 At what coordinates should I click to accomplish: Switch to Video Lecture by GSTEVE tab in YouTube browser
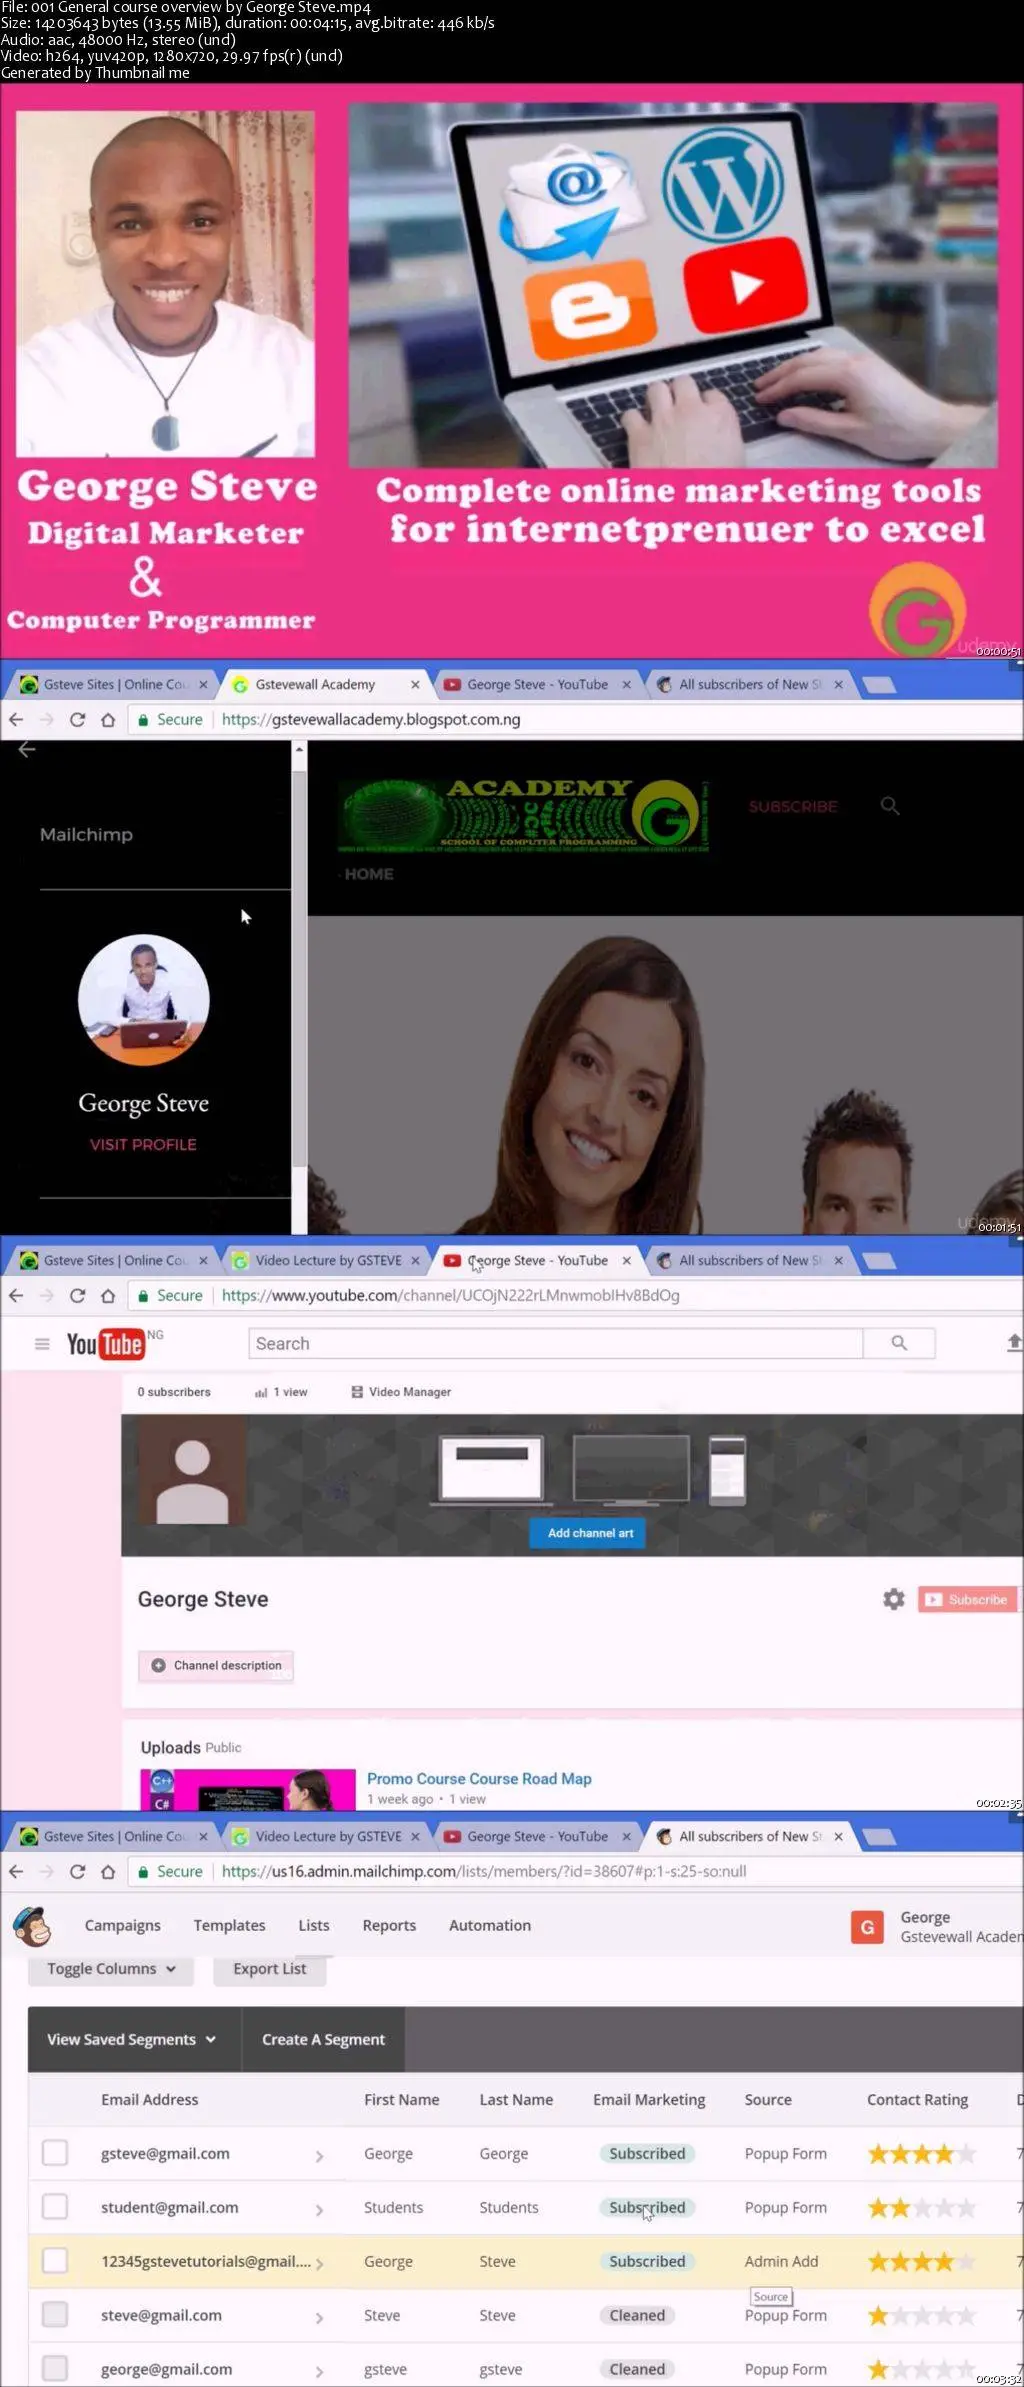tap(328, 1260)
